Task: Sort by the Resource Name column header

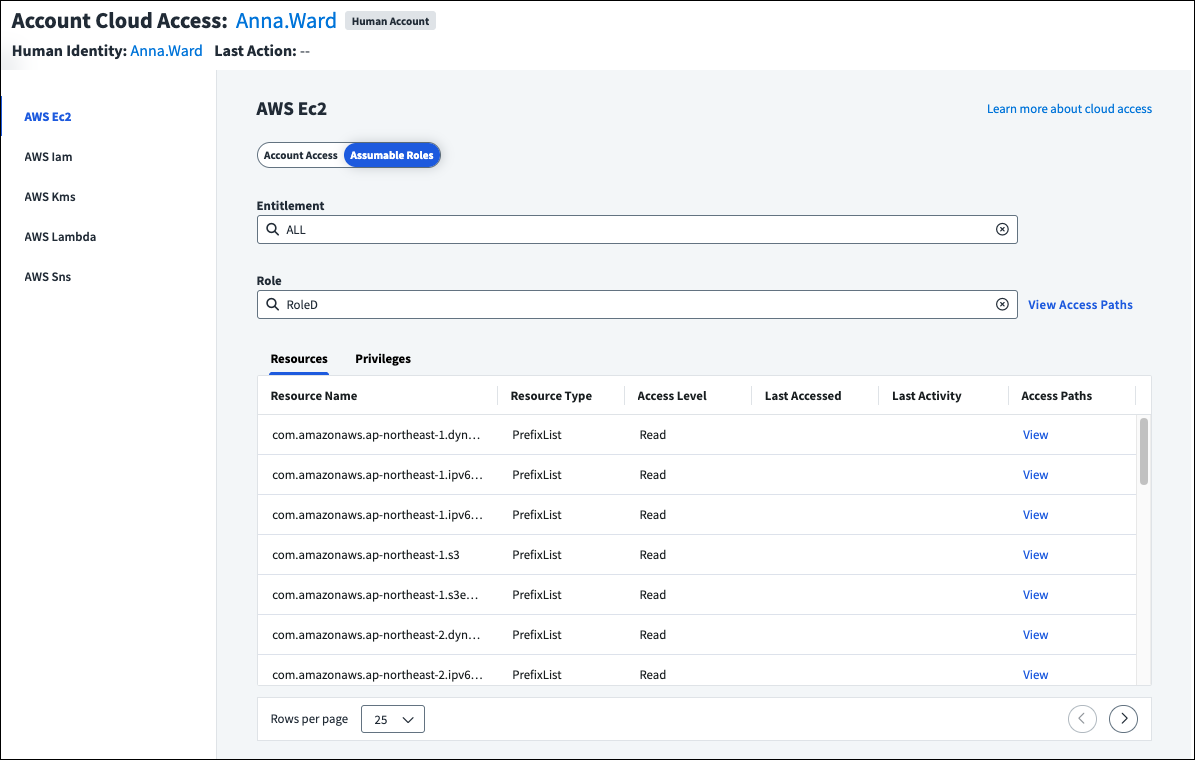Action: click(314, 396)
